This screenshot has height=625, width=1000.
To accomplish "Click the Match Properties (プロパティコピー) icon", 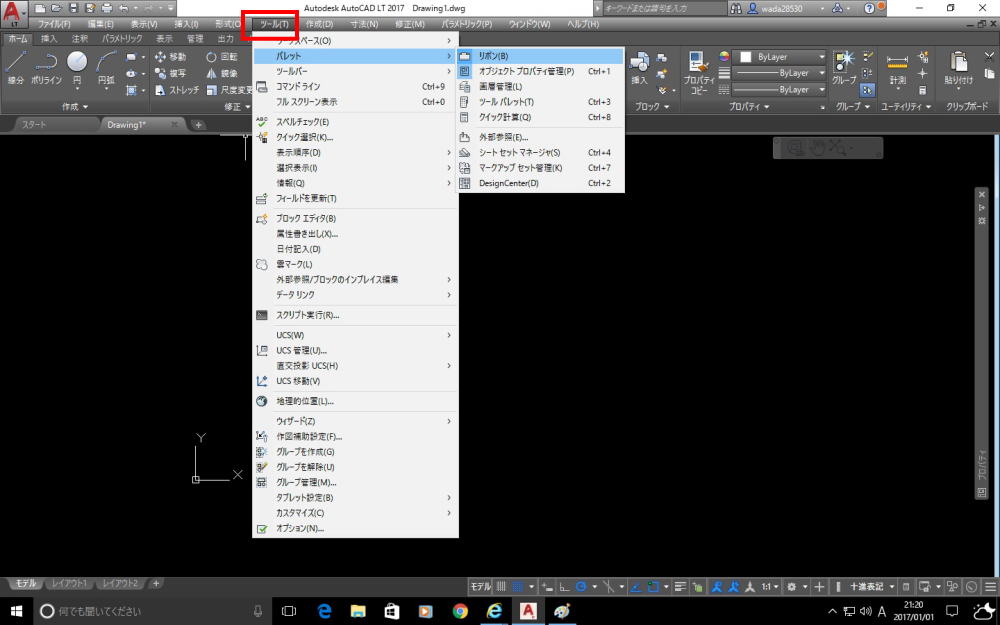I will tap(699, 71).
